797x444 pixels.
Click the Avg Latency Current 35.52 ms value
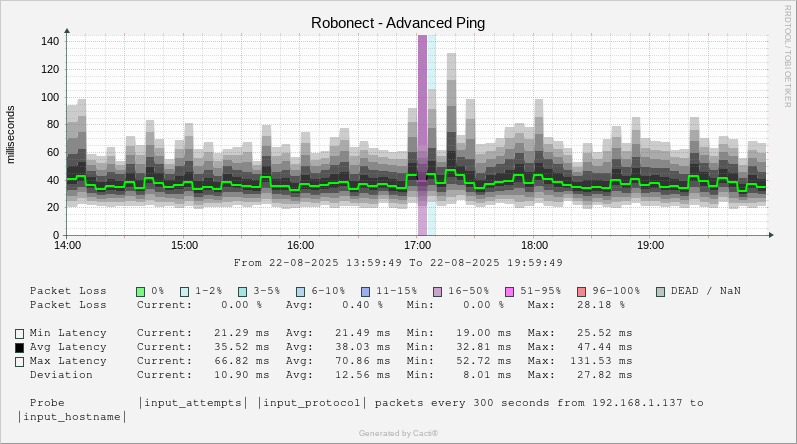(x=241, y=347)
